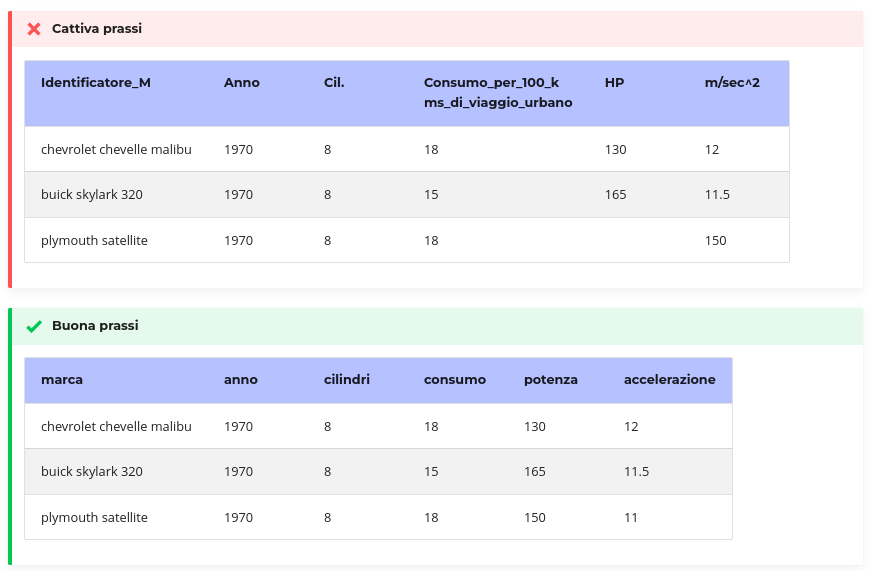Click the cilindri column header
The height and width of the screenshot is (571, 874).
347,380
